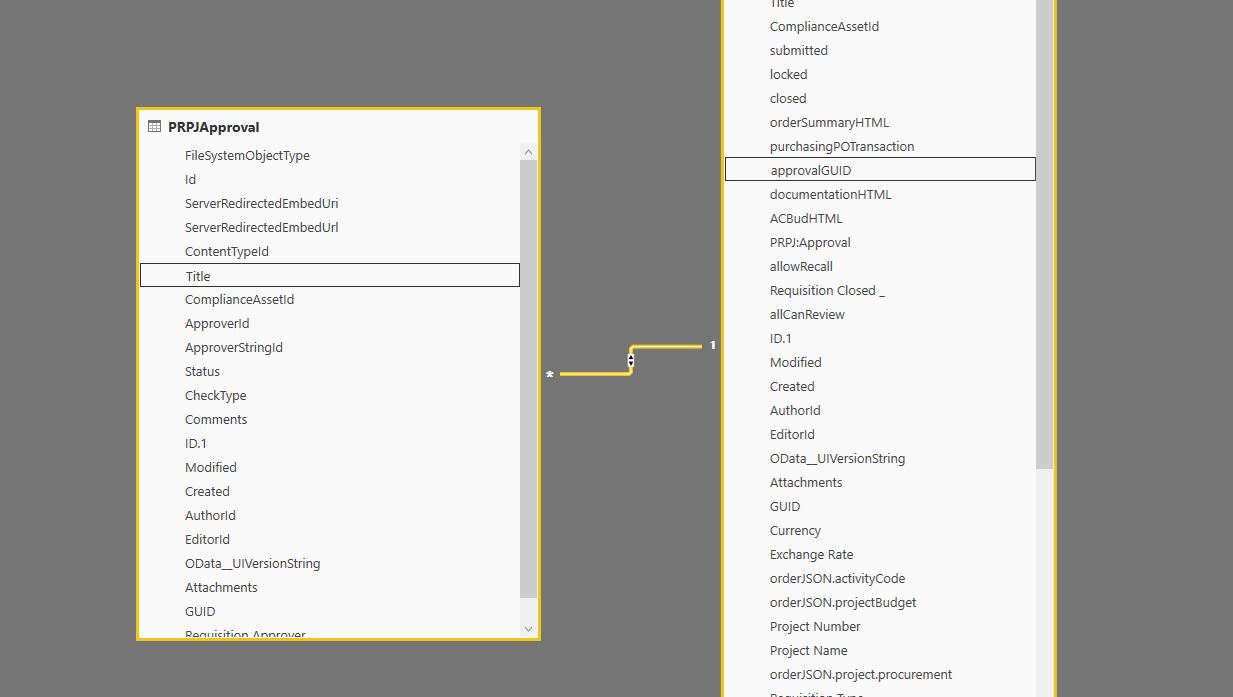Select Attachments in the PRPJApproval table
Image resolution: width=1233 pixels, height=697 pixels.
point(221,587)
